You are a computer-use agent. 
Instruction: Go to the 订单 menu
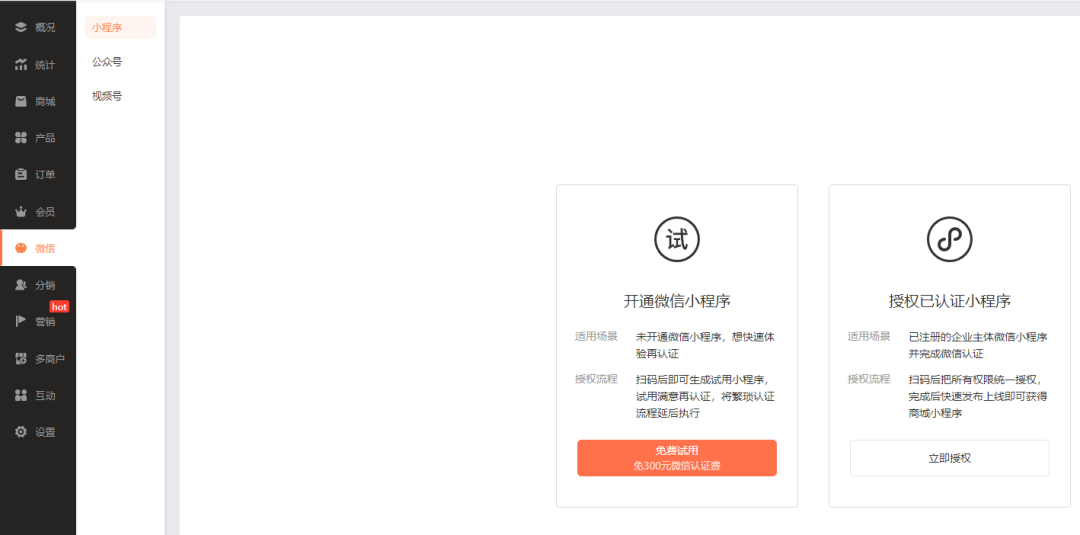(38, 175)
